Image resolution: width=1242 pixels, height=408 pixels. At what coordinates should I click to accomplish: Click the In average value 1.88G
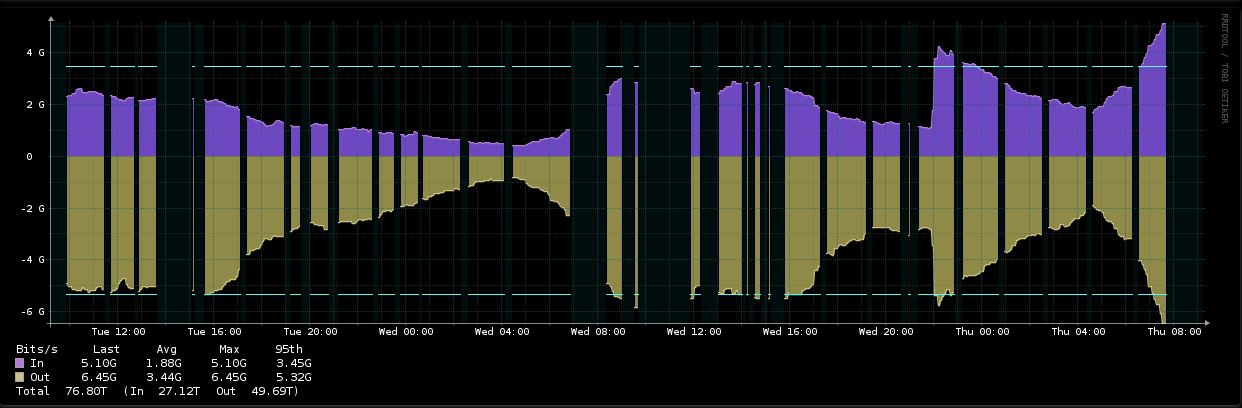pos(166,362)
